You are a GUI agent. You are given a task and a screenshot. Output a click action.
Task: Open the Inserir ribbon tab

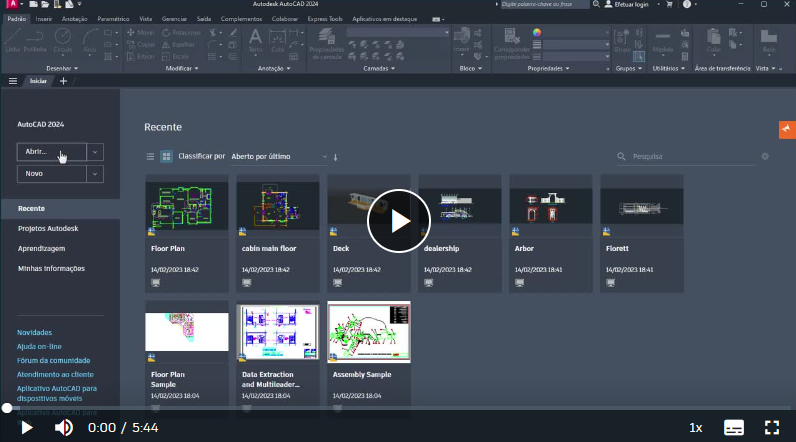point(44,19)
